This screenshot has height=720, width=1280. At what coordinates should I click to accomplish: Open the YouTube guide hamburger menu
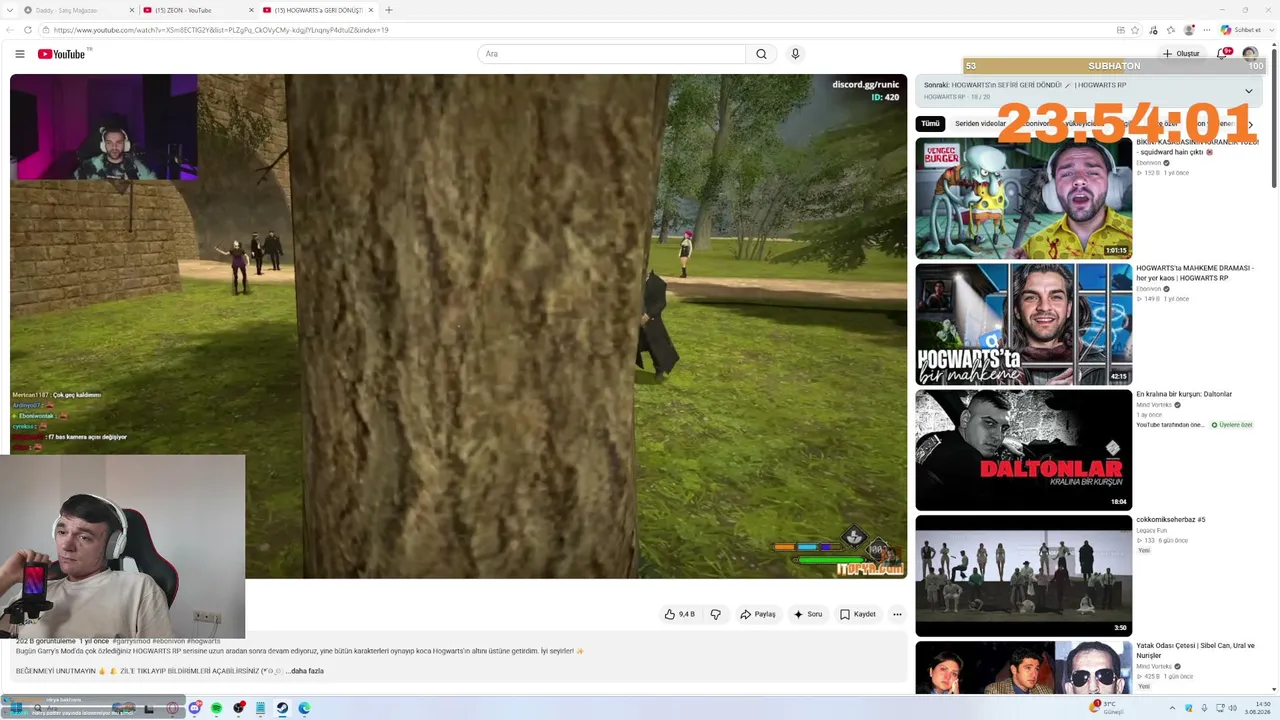click(20, 54)
